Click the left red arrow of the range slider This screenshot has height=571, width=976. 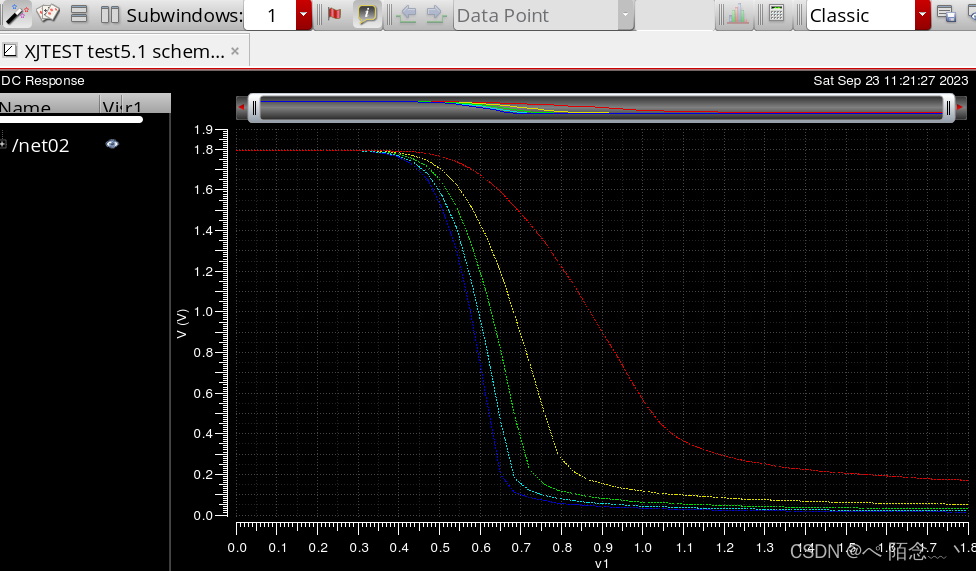[242, 107]
